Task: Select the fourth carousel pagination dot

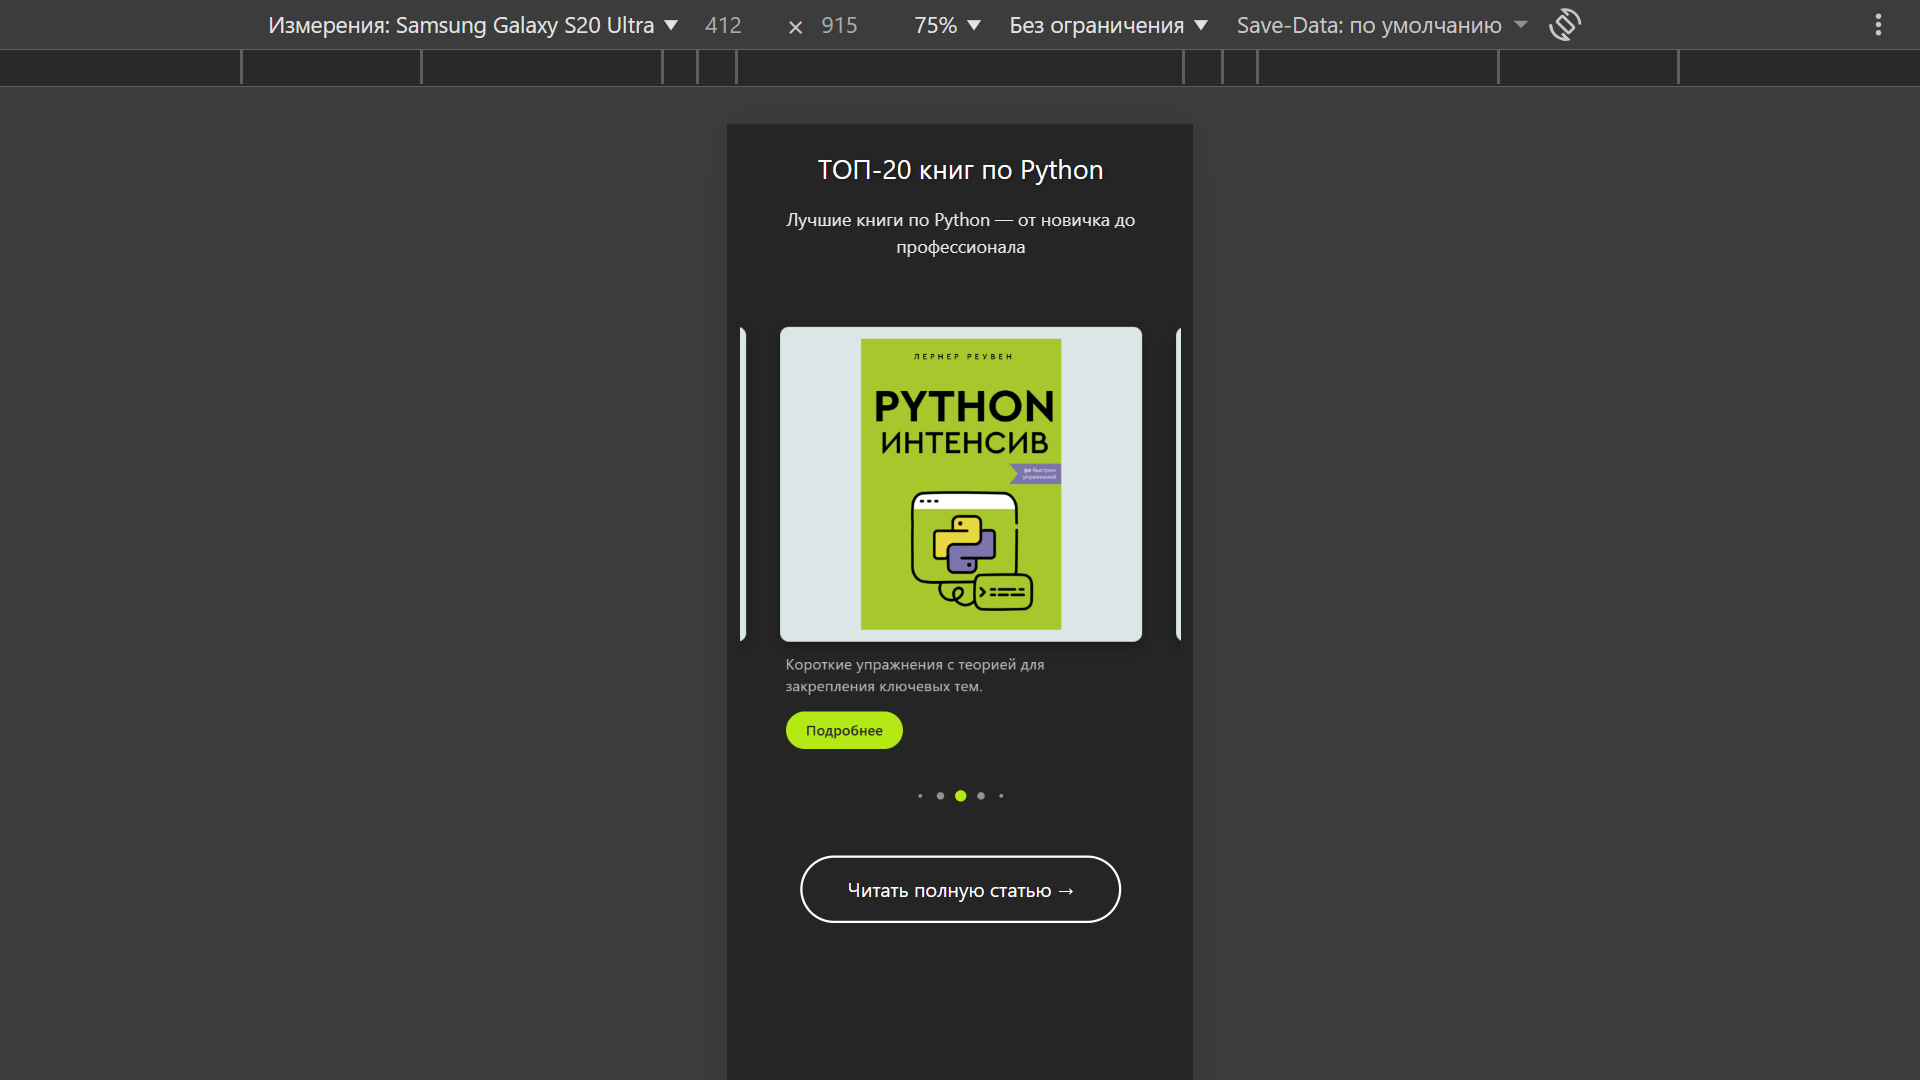Action: [x=981, y=796]
